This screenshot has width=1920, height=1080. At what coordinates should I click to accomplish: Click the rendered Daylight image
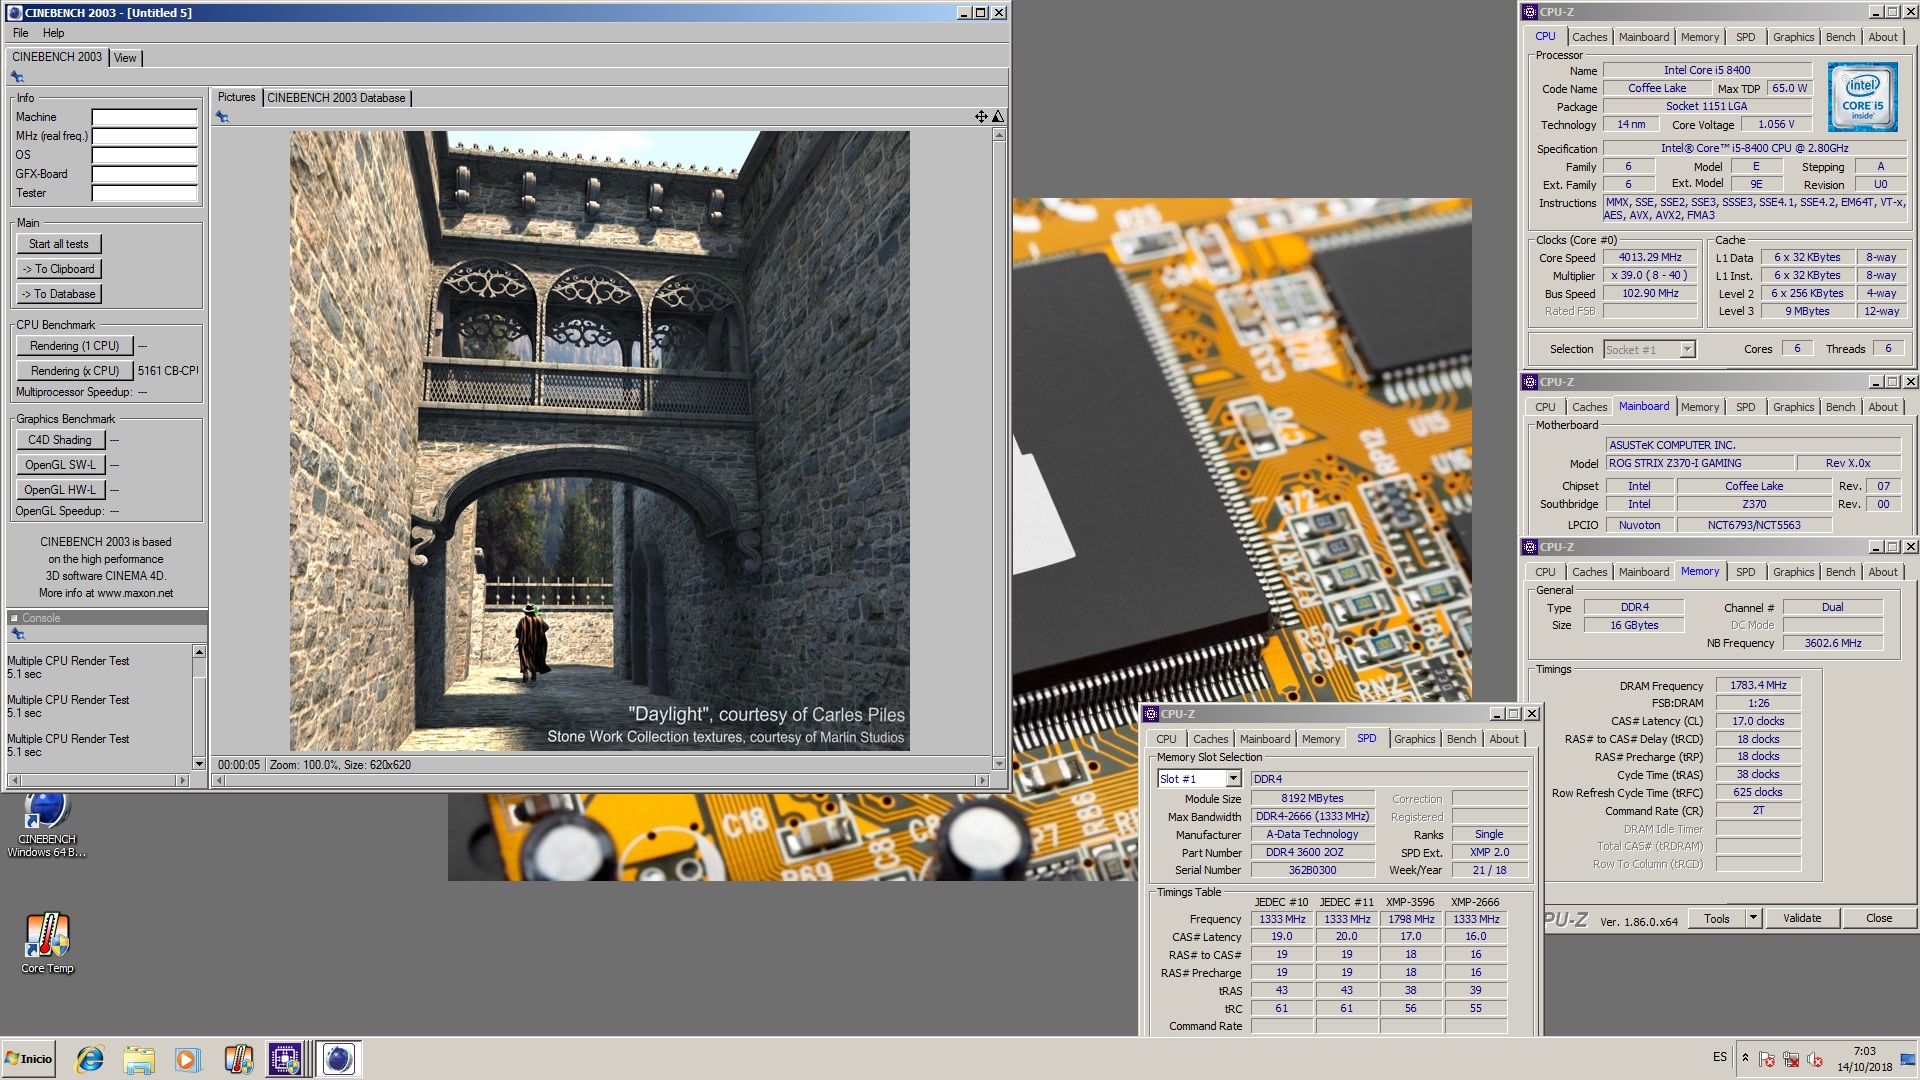coord(599,441)
